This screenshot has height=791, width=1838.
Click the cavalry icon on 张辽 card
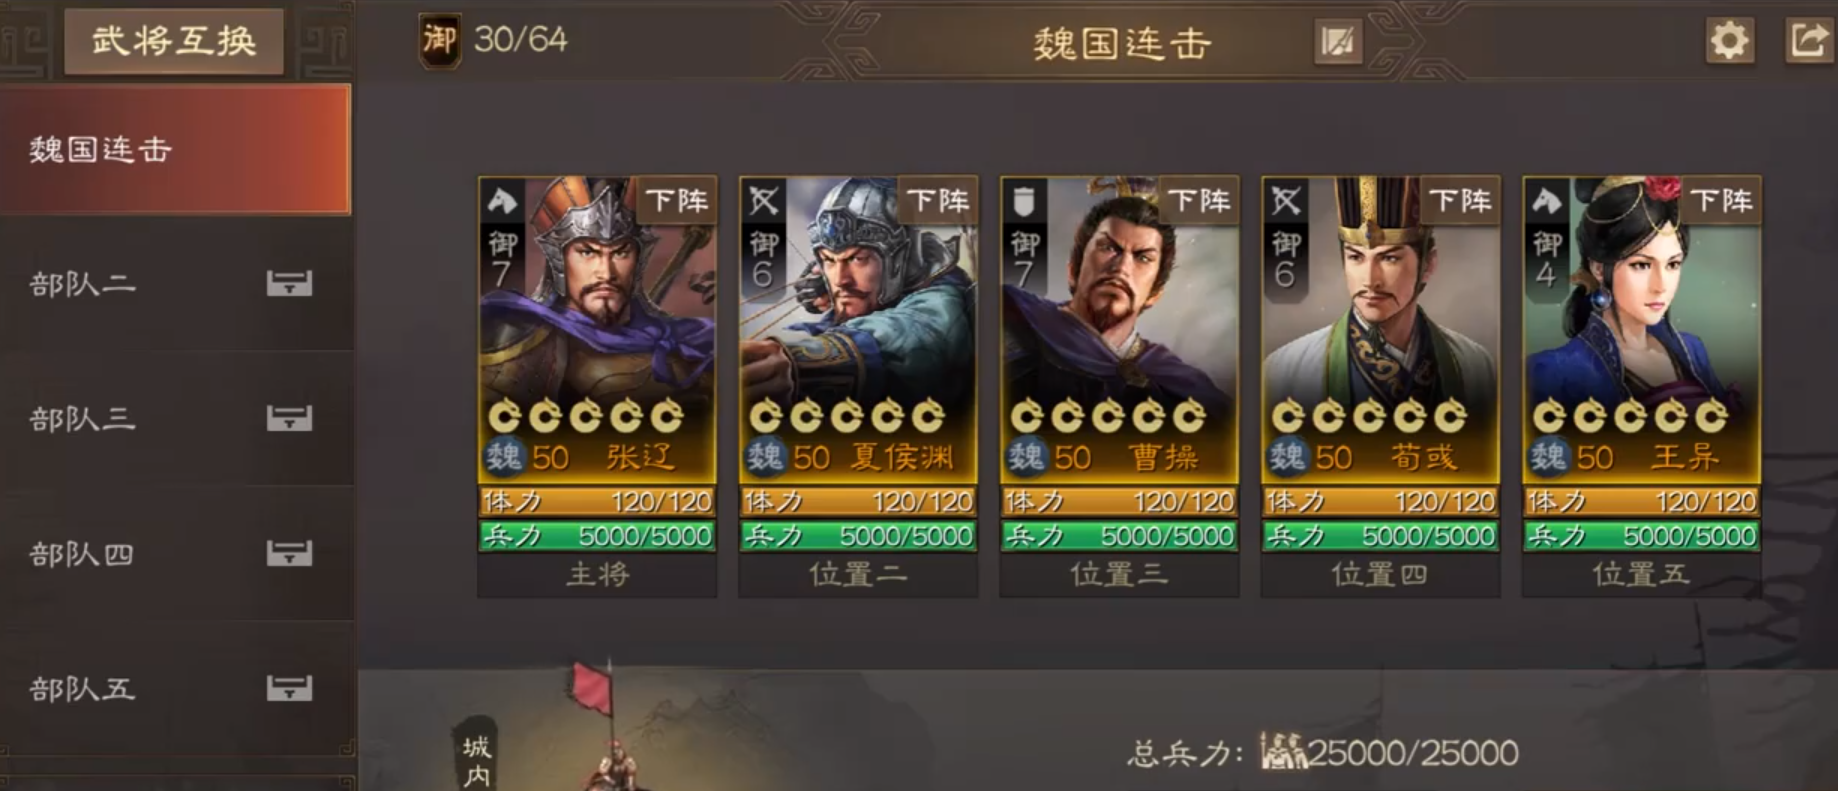click(502, 202)
